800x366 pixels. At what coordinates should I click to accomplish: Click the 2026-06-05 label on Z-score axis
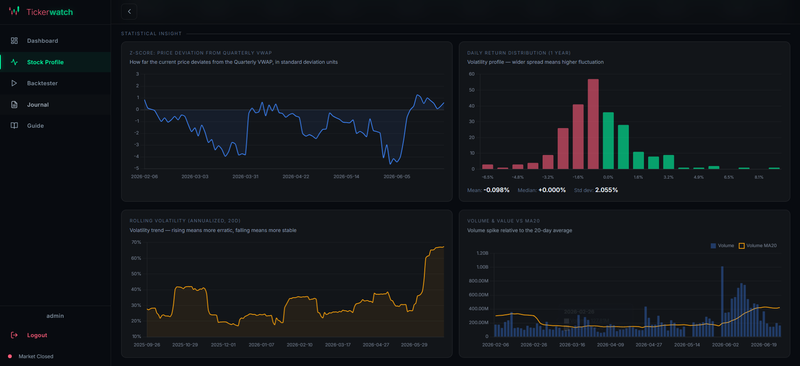click(x=396, y=176)
